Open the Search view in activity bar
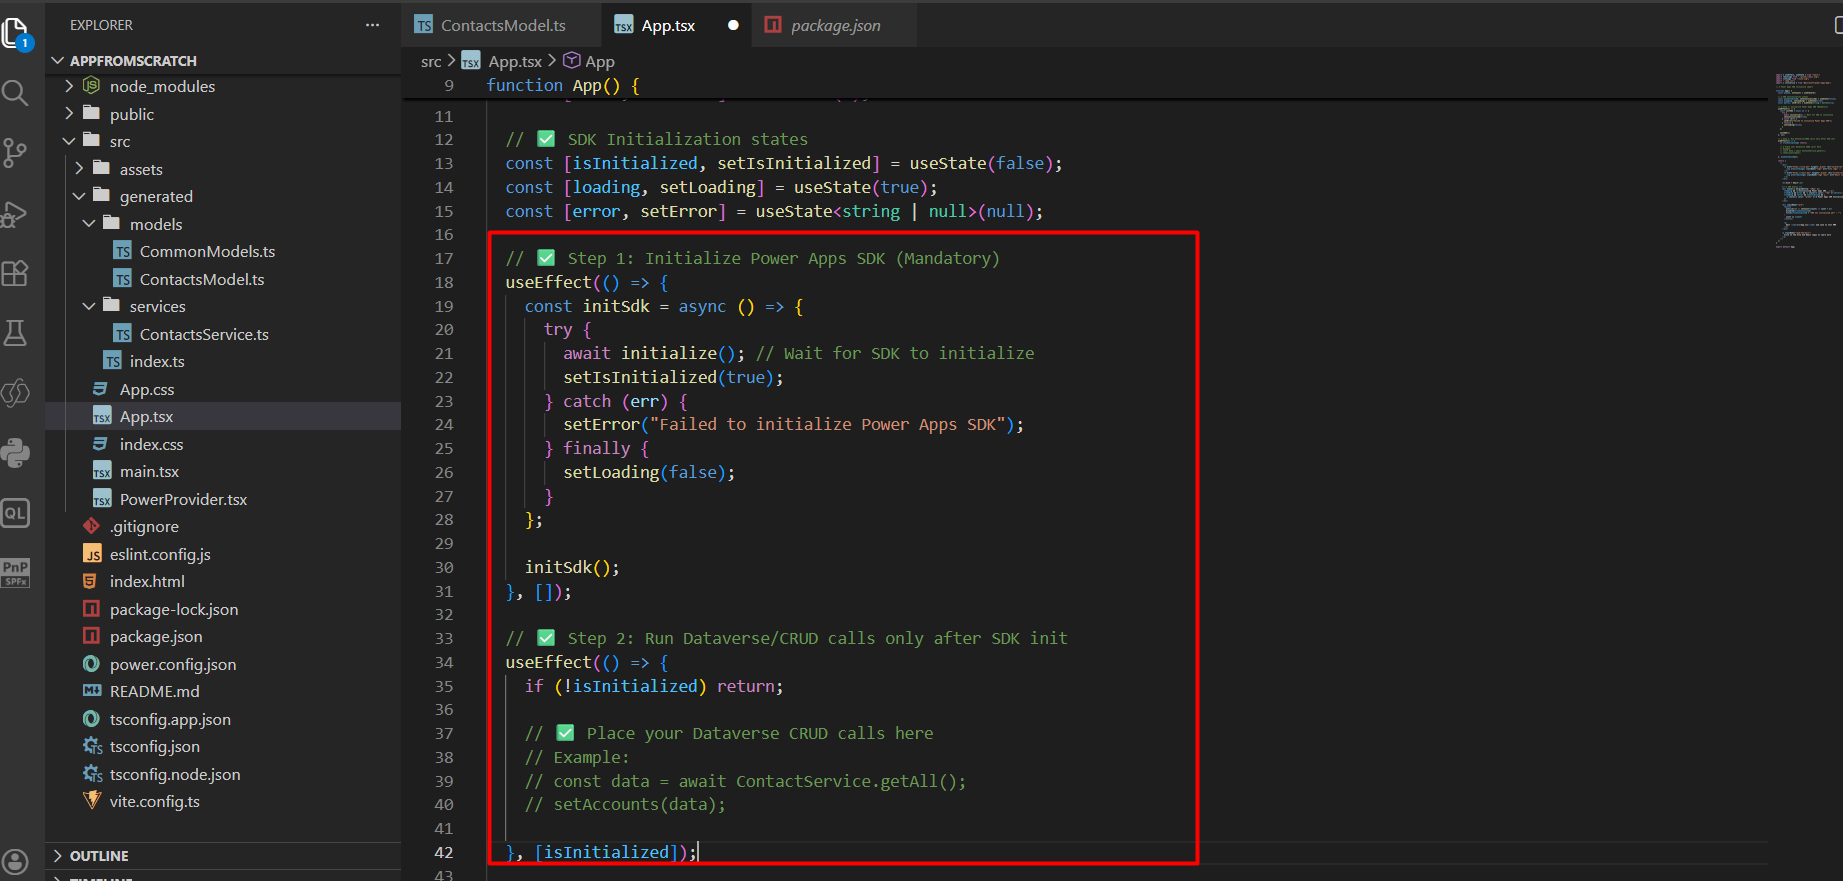The width and height of the screenshot is (1843, 881). tap(15, 93)
